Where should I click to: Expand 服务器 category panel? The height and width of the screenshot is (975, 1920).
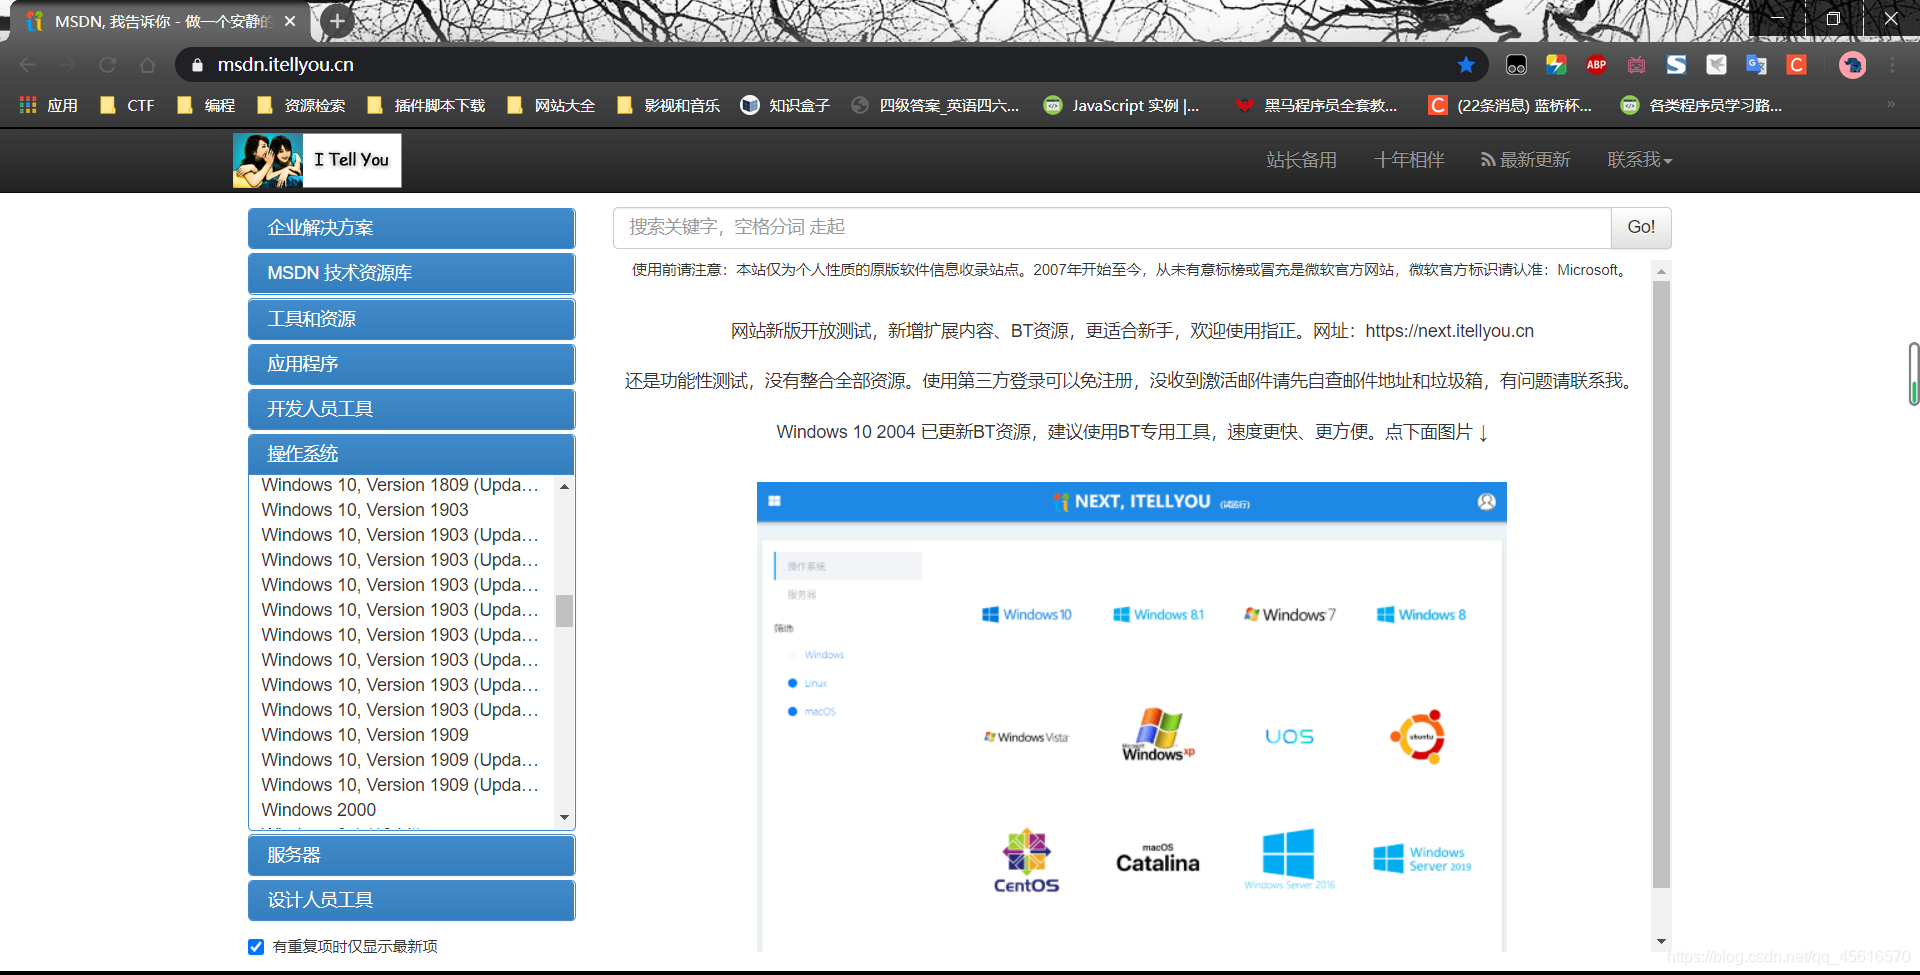411,855
